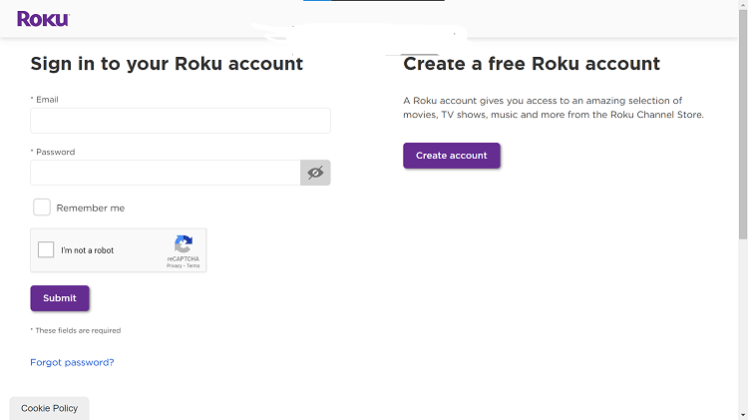
Task: Click the Remember me label text
Action: (x=90, y=208)
